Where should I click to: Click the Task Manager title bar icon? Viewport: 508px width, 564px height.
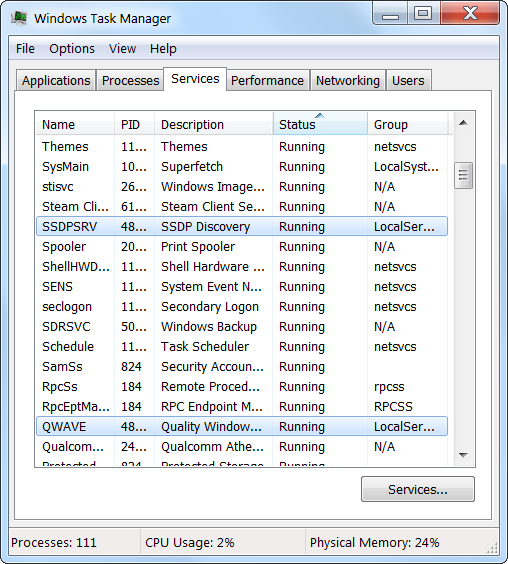(x=19, y=18)
